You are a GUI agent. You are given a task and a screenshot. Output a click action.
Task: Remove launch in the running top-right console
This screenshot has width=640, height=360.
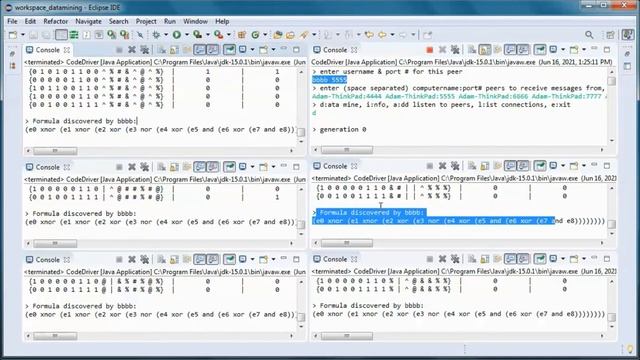(442, 50)
